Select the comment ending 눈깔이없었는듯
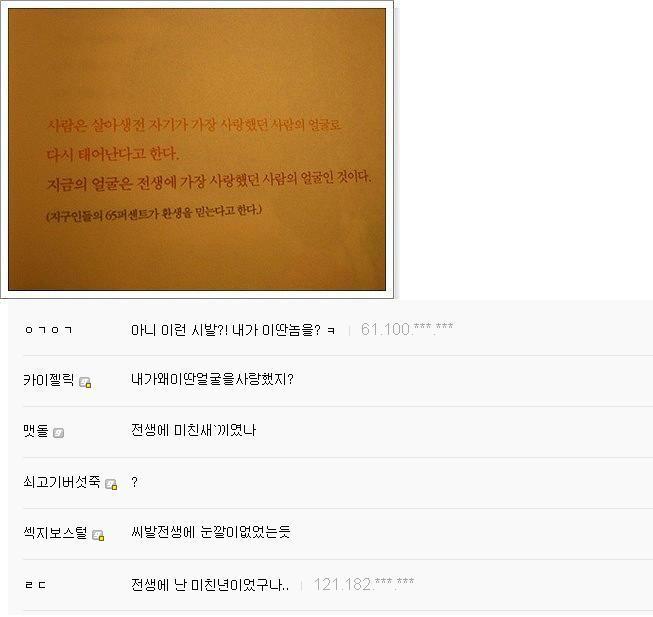The height and width of the screenshot is (617, 653). pyautogui.click(x=211, y=532)
